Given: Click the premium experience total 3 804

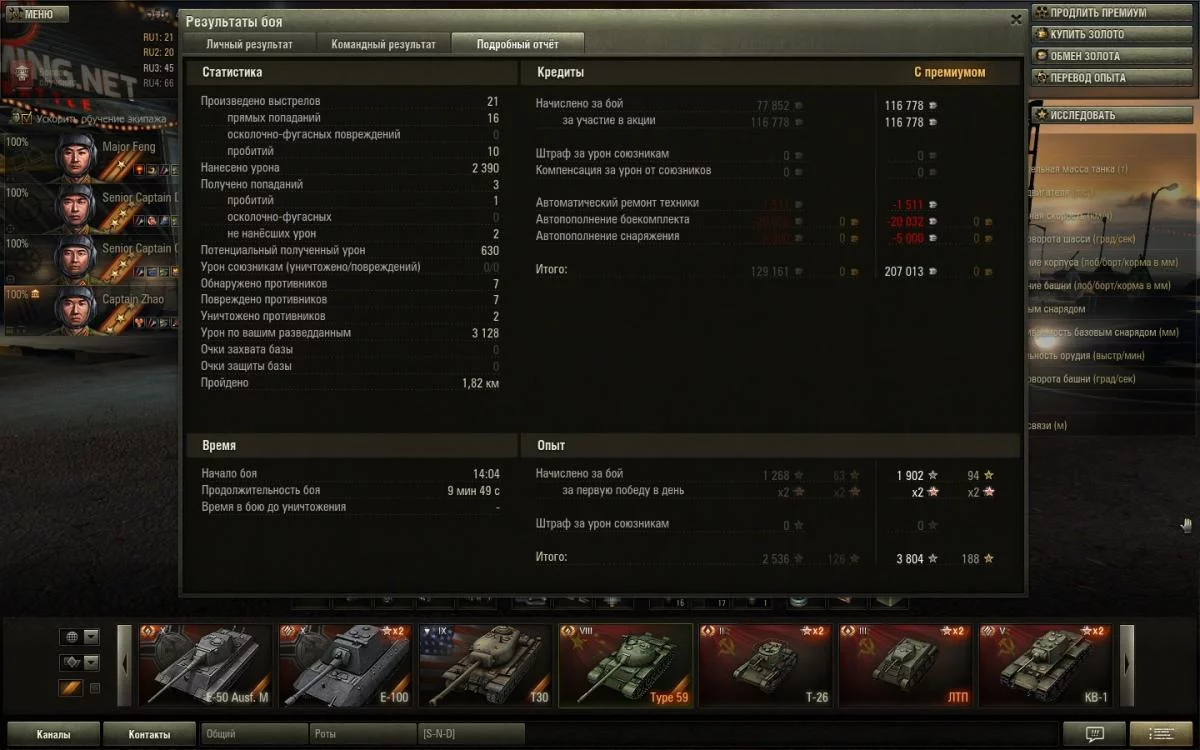Looking at the screenshot, I should tap(910, 559).
